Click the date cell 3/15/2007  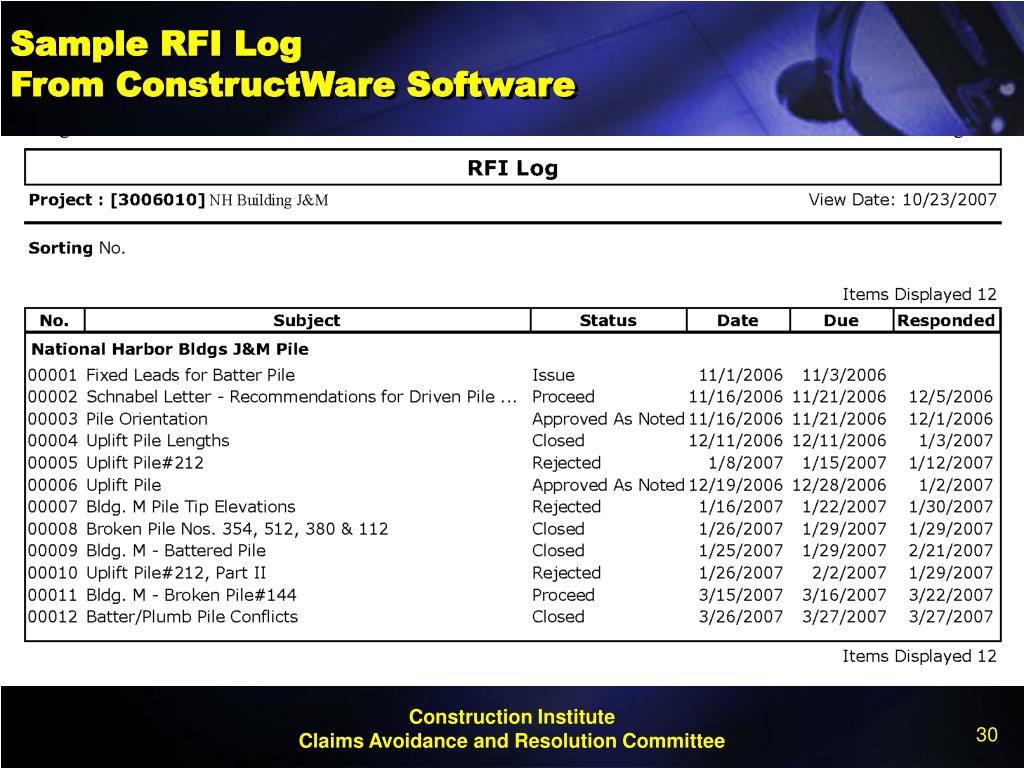coord(741,595)
